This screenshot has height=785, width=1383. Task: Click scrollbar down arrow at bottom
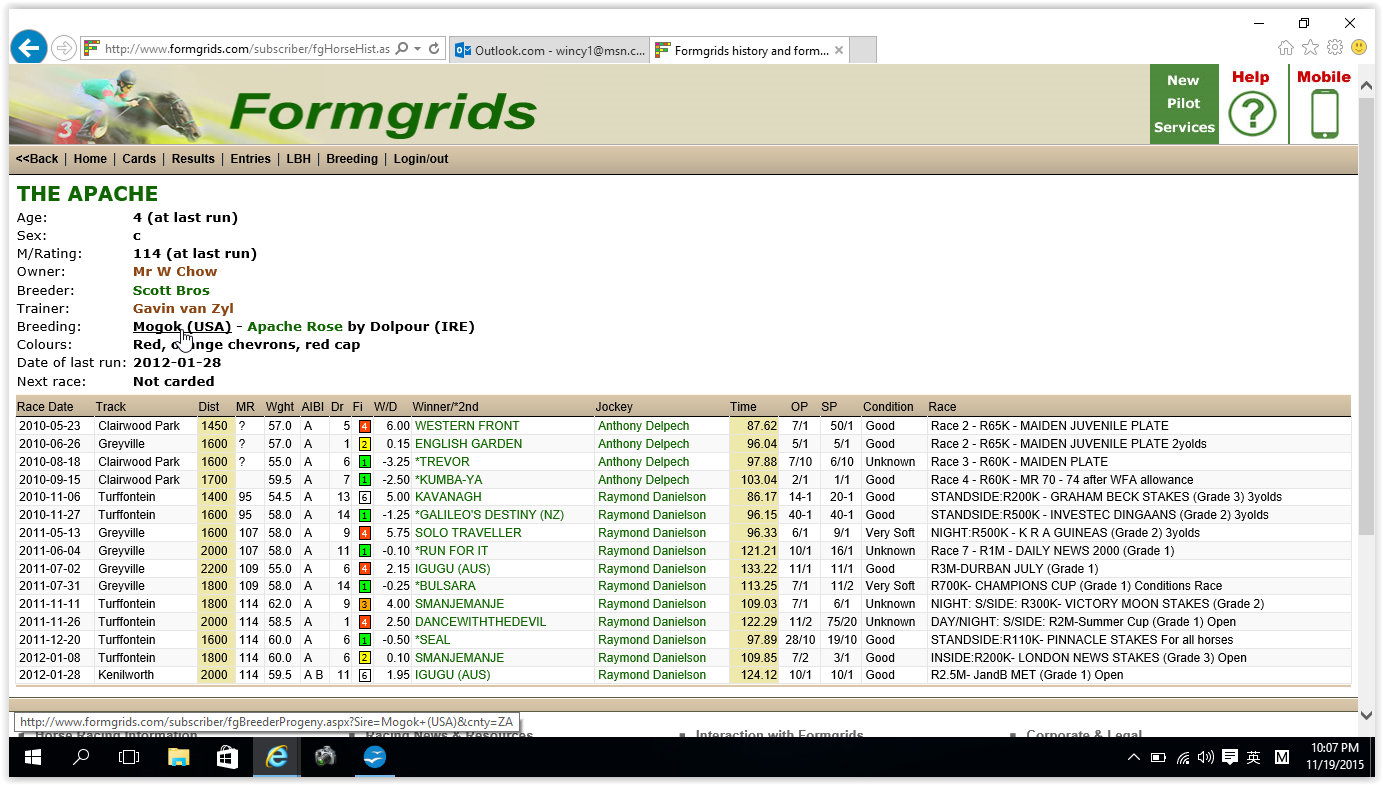1367,715
